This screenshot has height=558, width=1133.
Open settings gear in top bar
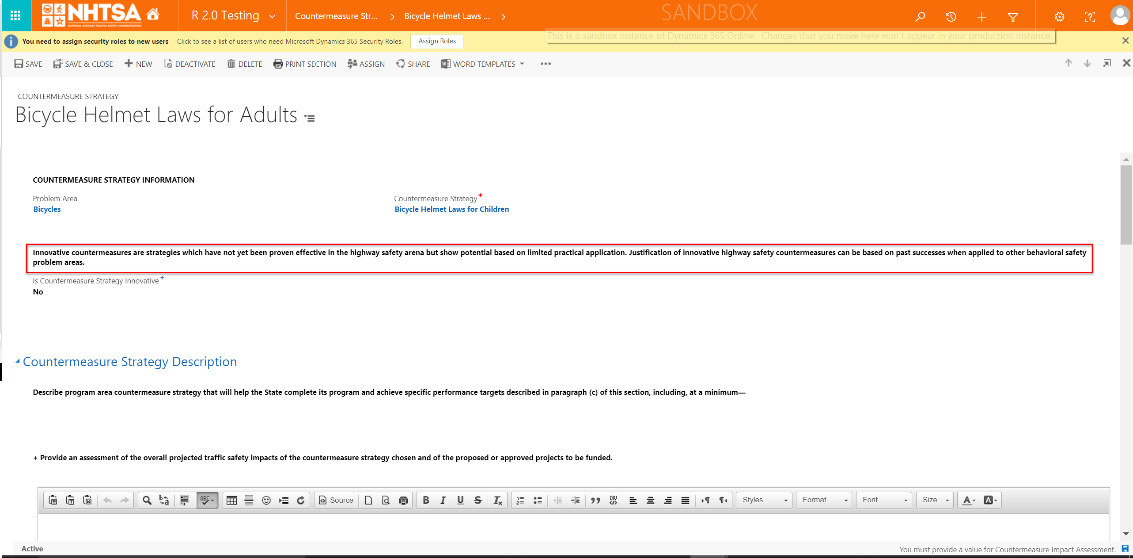coord(1059,17)
